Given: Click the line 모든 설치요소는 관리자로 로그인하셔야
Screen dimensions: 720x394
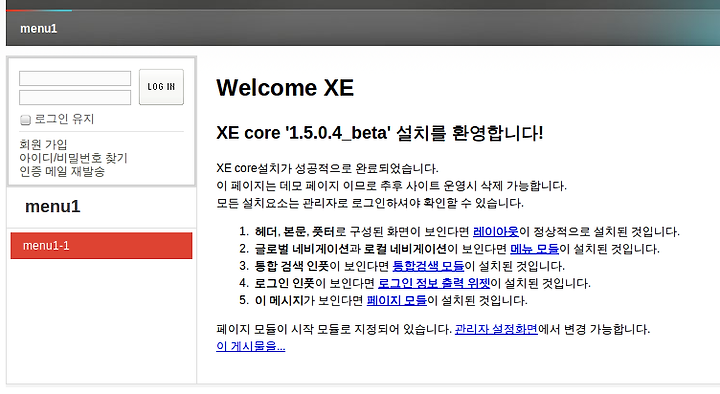Looking at the screenshot, I should (x=370, y=203).
